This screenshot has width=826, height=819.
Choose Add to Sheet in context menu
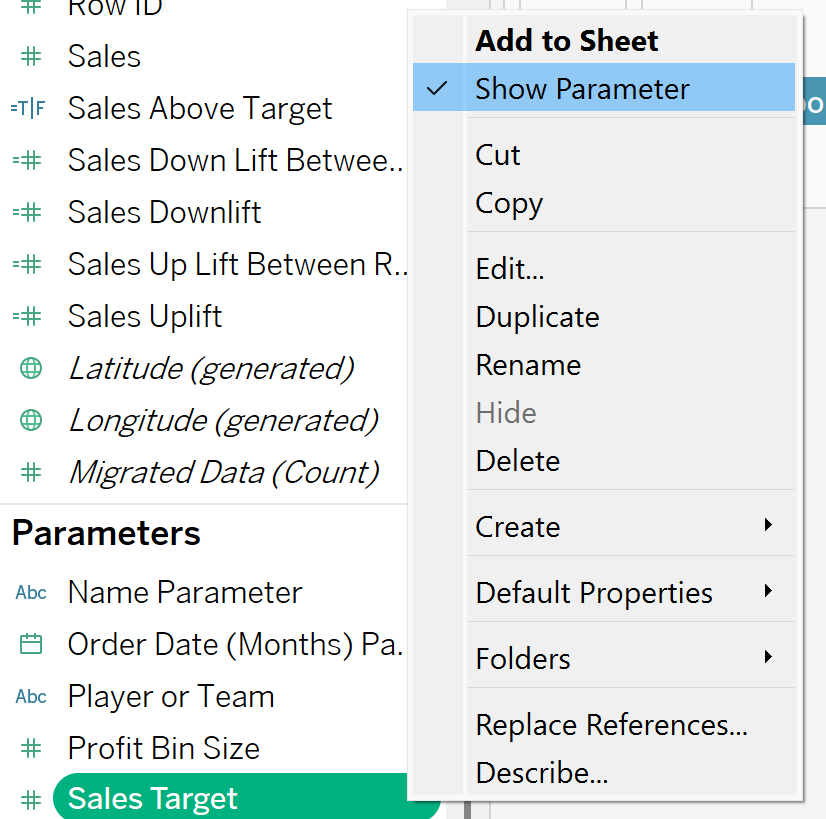click(x=567, y=41)
